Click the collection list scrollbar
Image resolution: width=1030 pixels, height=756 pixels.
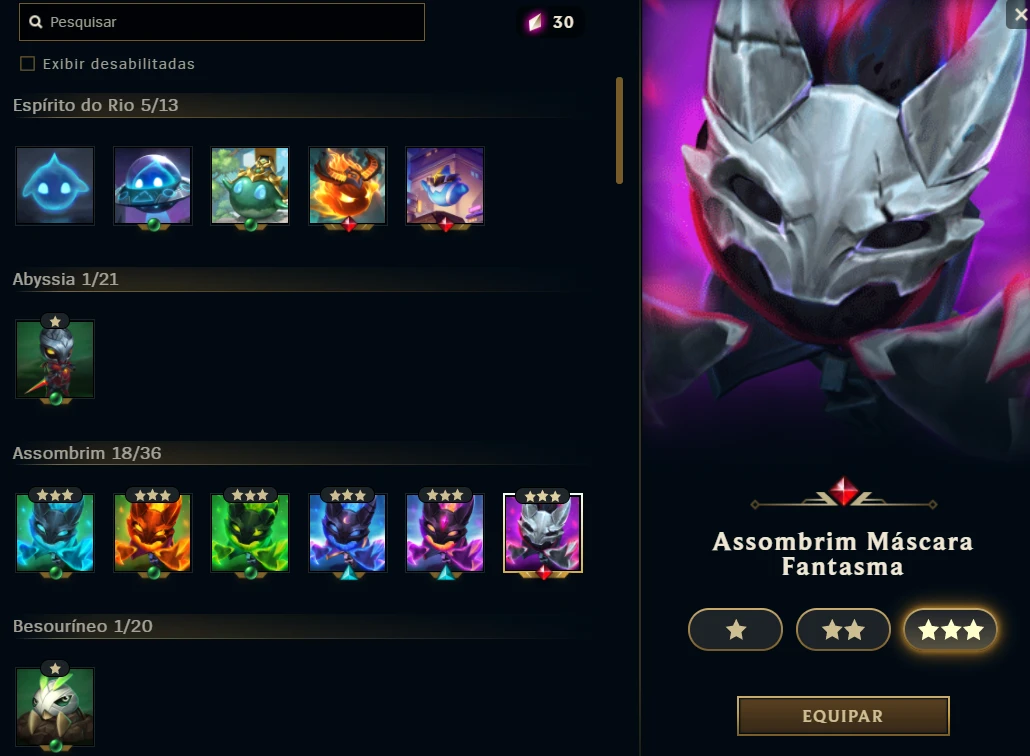[x=619, y=131]
